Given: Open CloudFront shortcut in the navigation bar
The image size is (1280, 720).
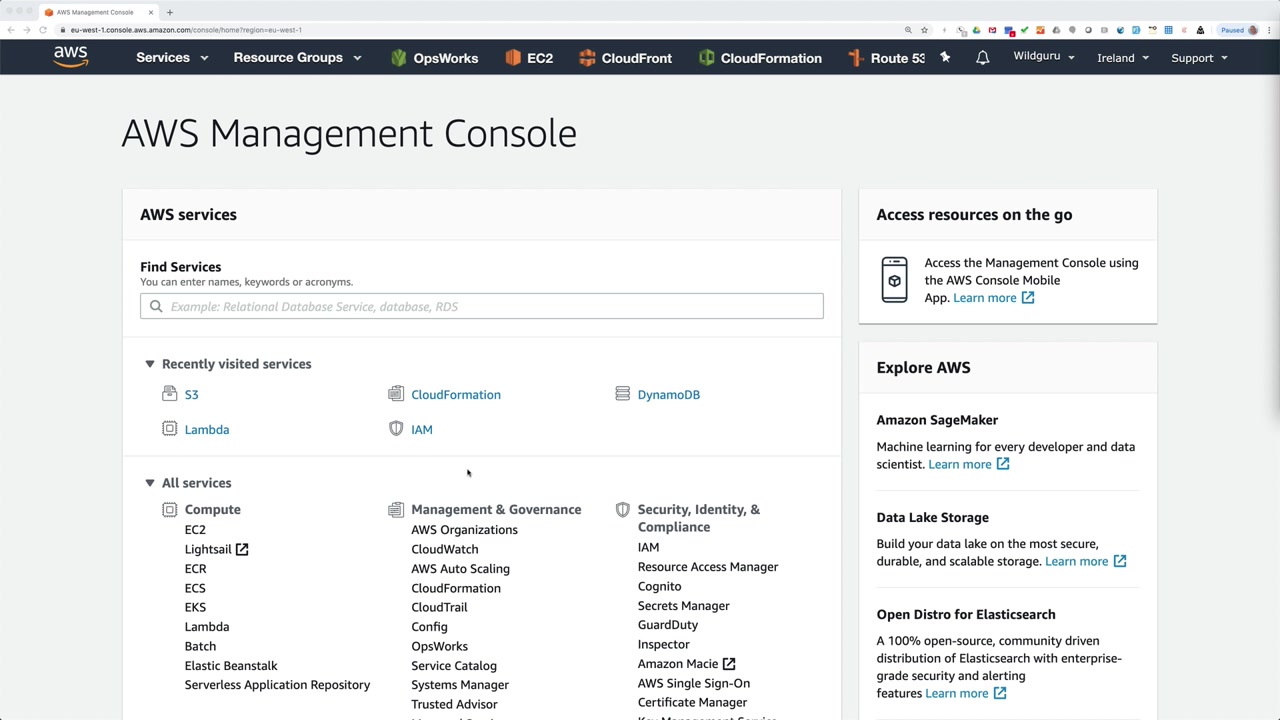Looking at the screenshot, I should click(x=625, y=58).
